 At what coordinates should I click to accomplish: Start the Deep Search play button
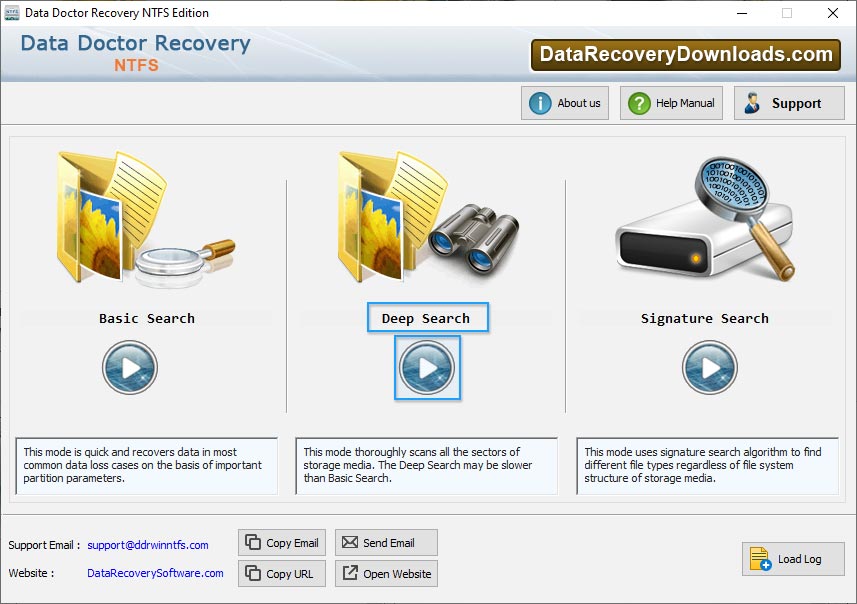click(x=427, y=367)
